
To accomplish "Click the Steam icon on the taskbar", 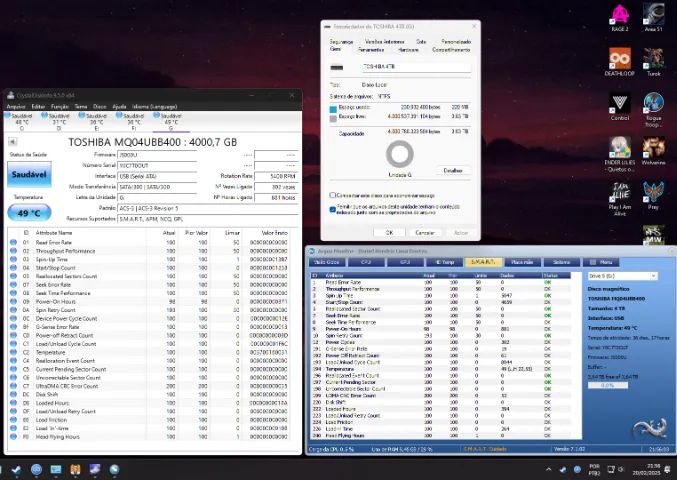I will point(16,470).
